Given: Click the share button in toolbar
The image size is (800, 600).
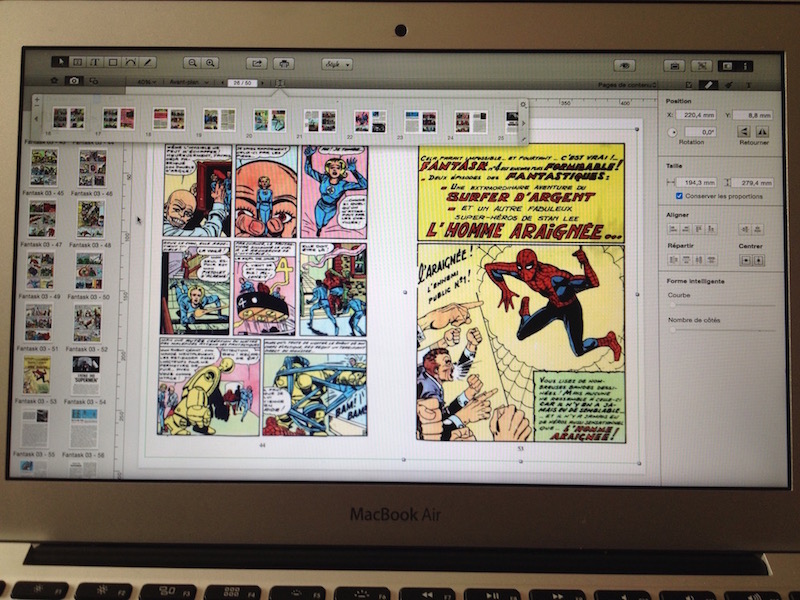Looking at the screenshot, I should [x=257, y=63].
